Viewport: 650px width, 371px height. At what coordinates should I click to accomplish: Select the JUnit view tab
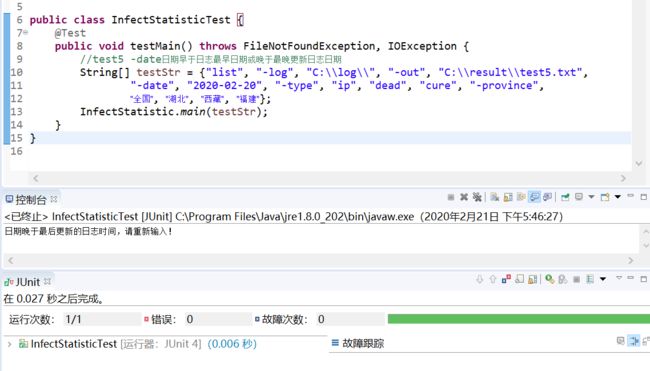(x=22, y=282)
